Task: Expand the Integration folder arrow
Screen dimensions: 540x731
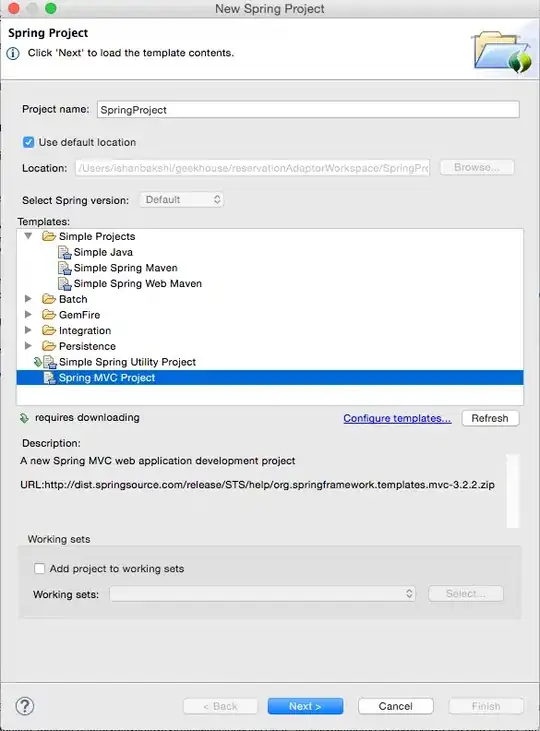Action: point(28,330)
